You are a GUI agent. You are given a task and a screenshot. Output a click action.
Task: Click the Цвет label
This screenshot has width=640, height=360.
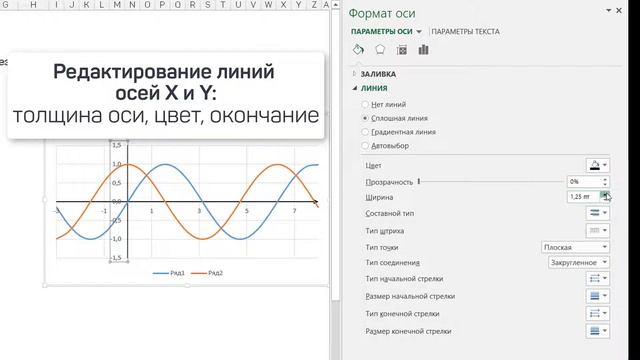(x=373, y=166)
